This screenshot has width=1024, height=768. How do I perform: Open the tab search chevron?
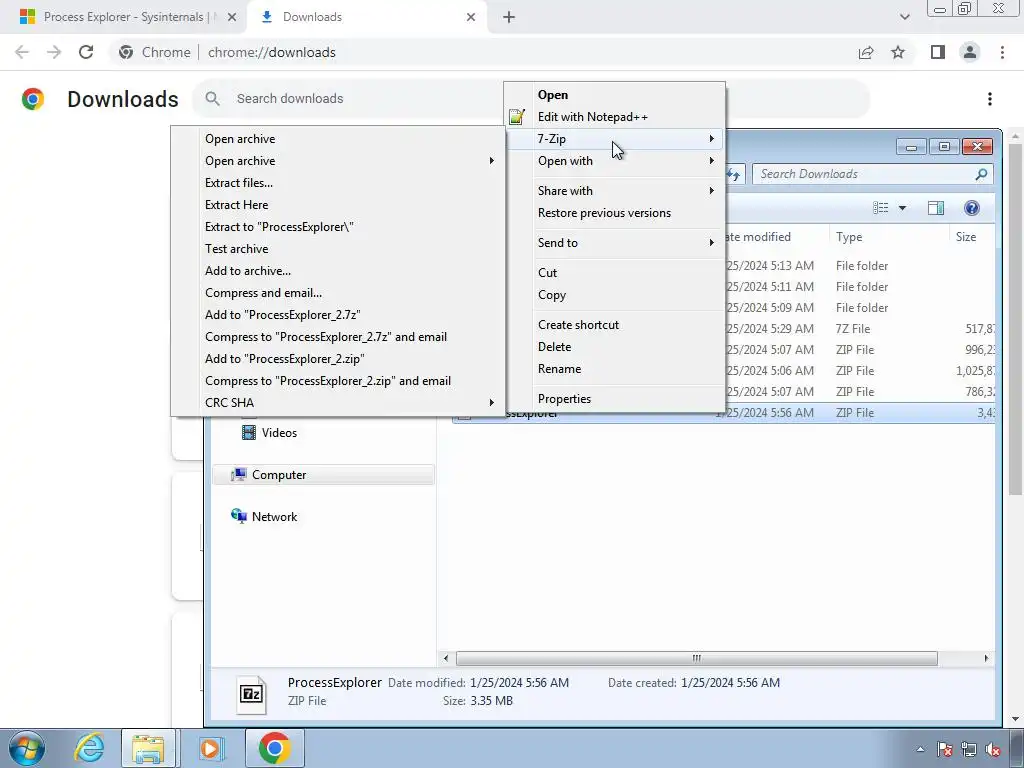pos(904,17)
